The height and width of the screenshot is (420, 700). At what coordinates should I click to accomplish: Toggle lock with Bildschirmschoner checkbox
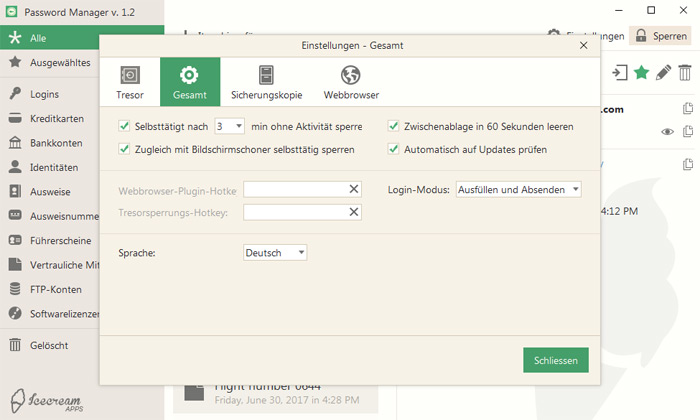[124, 149]
